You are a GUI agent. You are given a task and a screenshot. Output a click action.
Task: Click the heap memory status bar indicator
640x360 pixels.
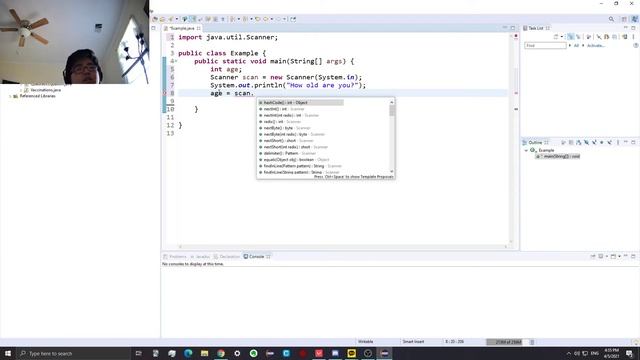pos(506,342)
